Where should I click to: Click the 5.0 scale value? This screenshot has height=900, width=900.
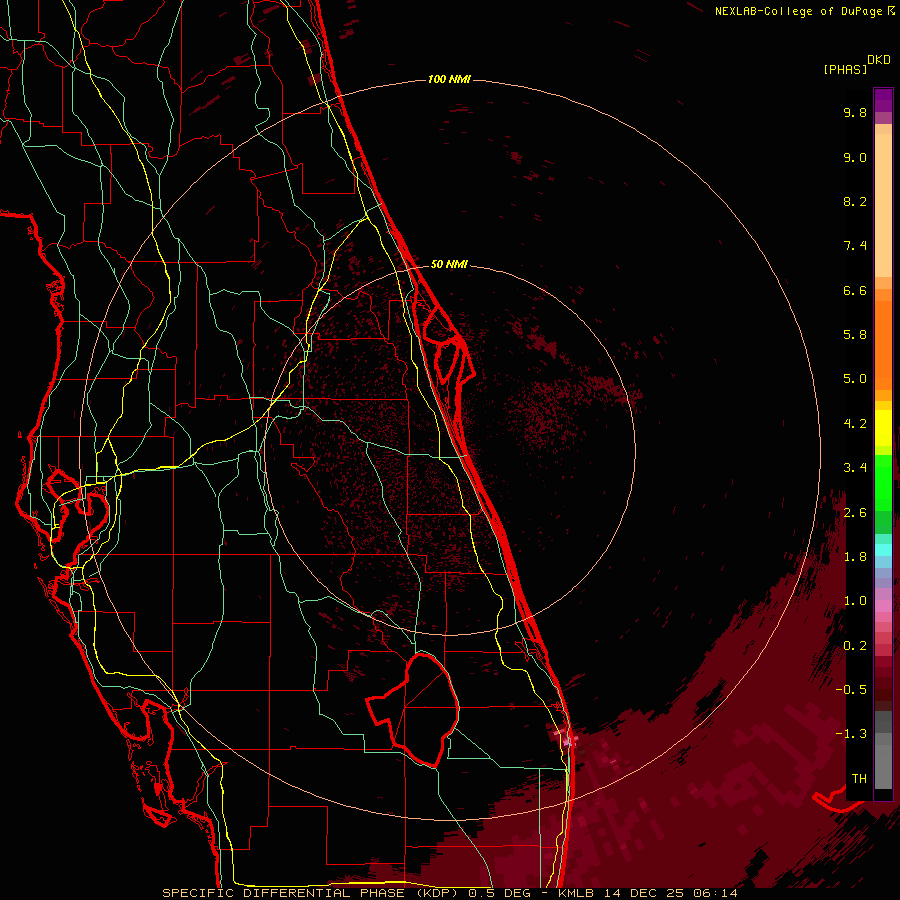[855, 379]
